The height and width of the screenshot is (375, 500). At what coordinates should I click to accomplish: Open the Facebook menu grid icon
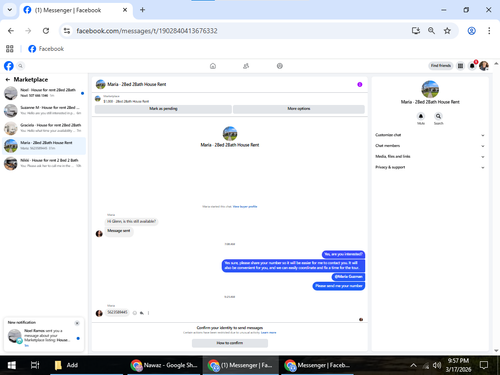pos(460,66)
